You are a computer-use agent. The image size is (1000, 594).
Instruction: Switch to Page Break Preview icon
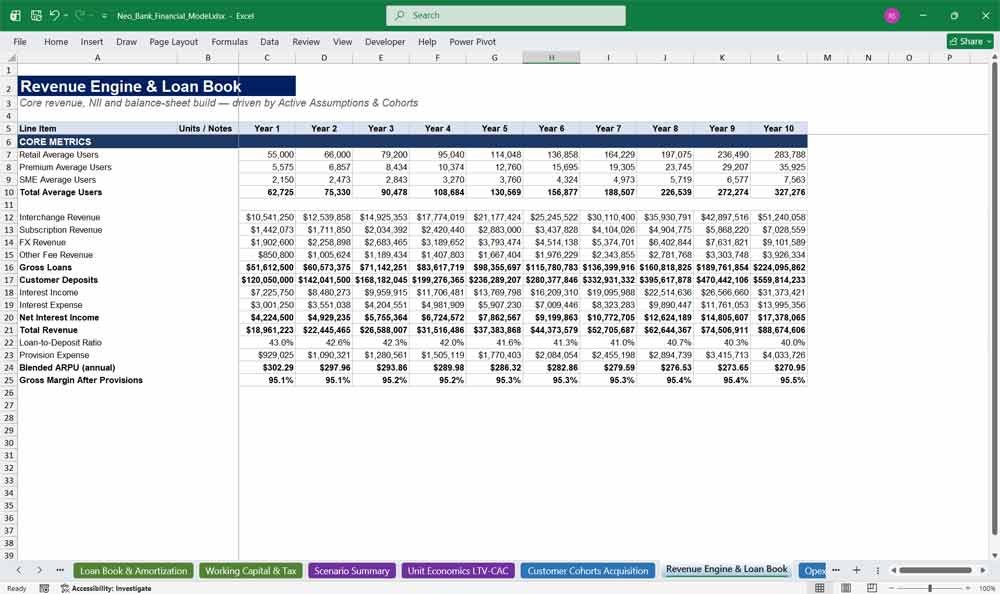click(872, 588)
